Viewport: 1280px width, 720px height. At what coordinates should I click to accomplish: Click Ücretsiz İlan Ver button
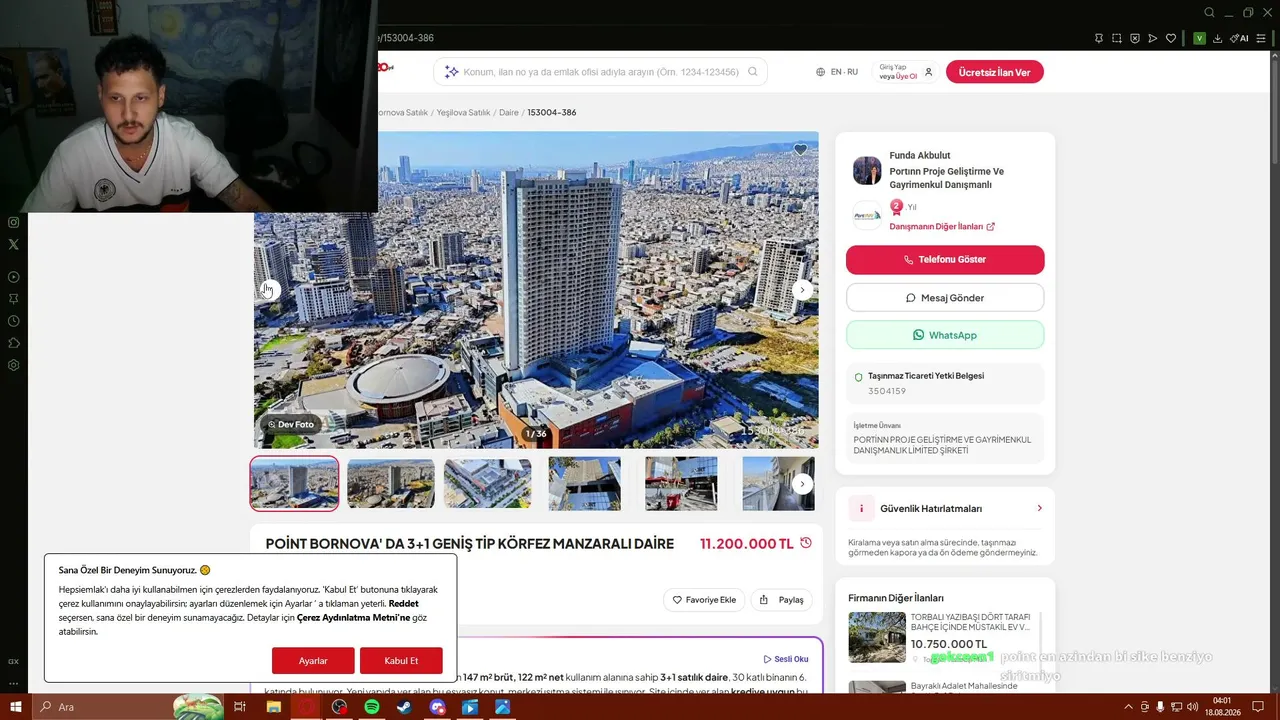click(x=995, y=72)
